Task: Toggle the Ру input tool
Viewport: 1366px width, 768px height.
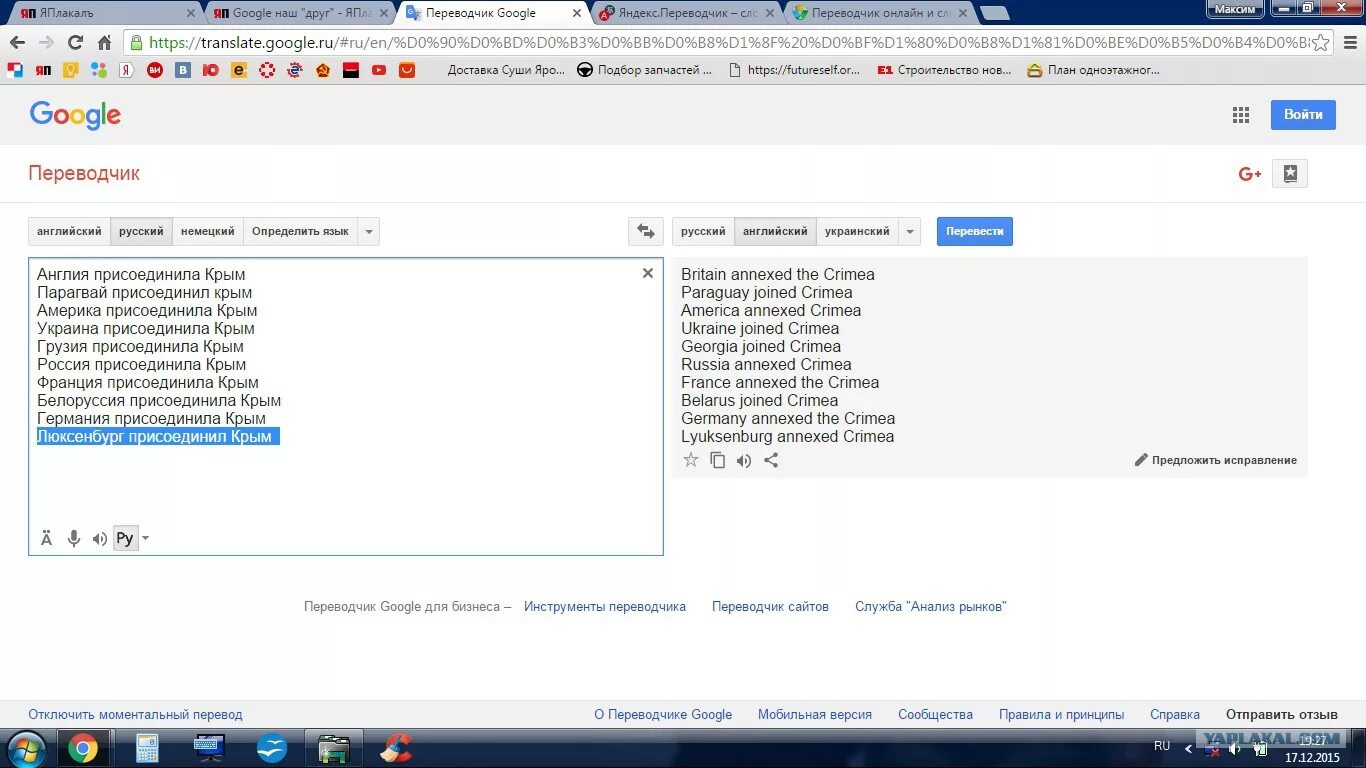Action: coord(125,538)
